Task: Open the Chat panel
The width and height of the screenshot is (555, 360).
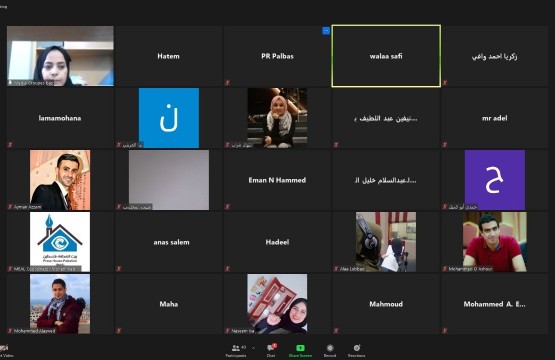Action: click(x=271, y=351)
